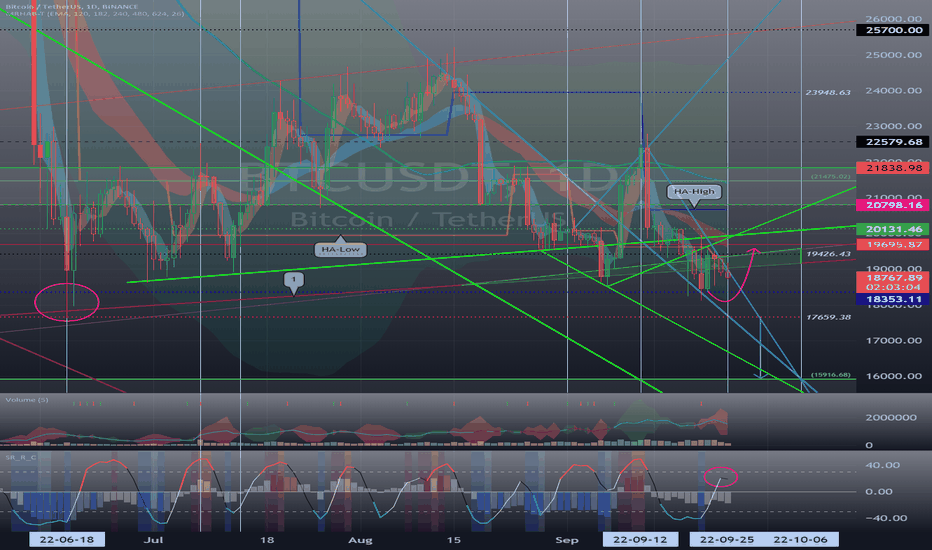Select the 17659.38 level label
Screen dimensions: 932x550
(828, 317)
